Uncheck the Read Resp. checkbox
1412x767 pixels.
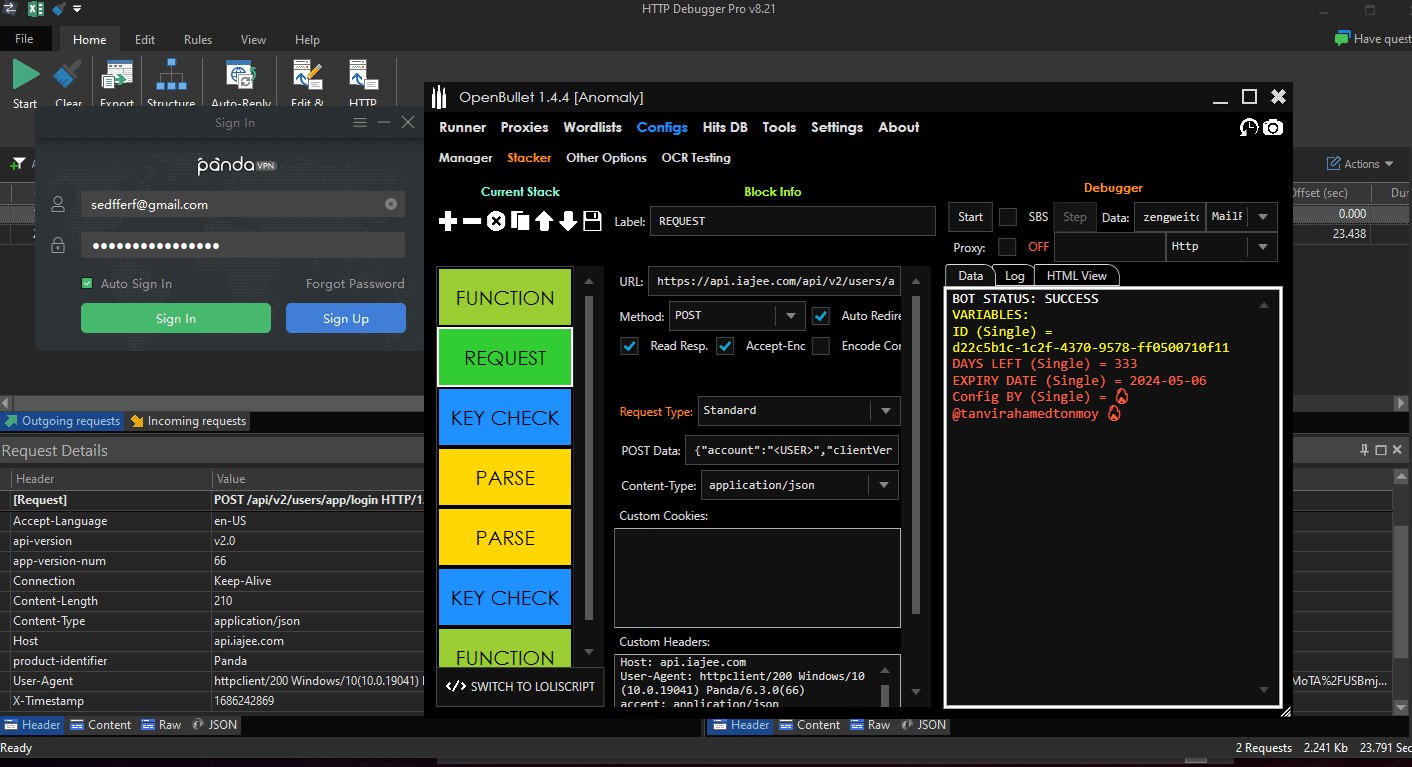pyautogui.click(x=630, y=346)
